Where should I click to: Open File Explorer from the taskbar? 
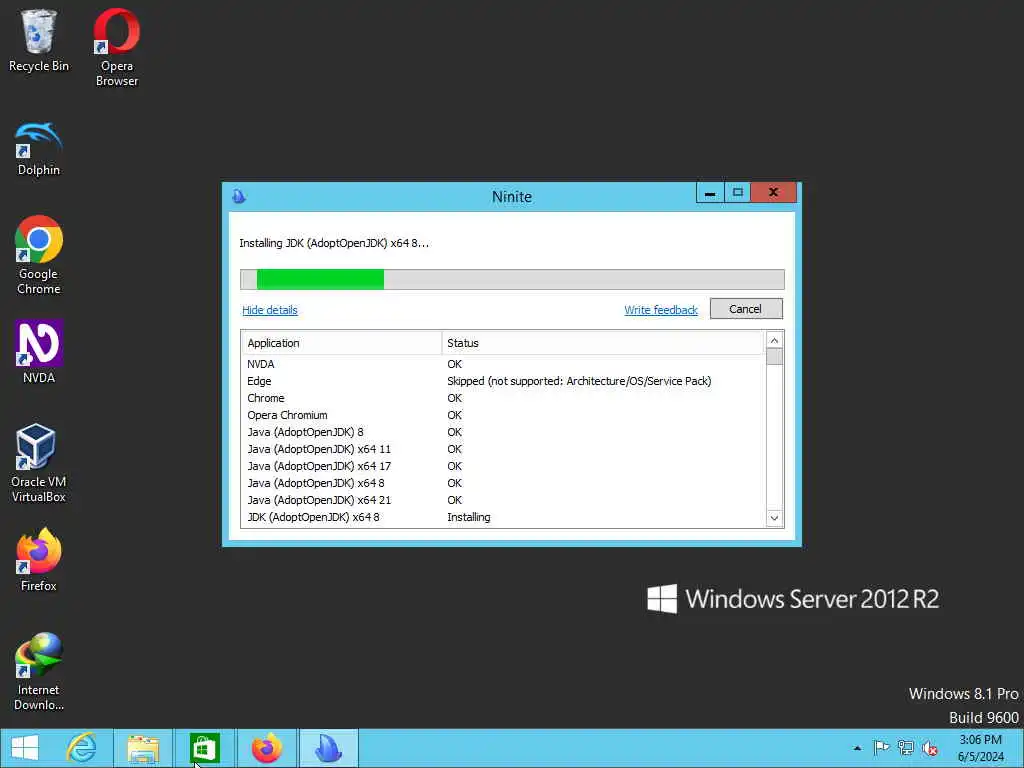[144, 748]
